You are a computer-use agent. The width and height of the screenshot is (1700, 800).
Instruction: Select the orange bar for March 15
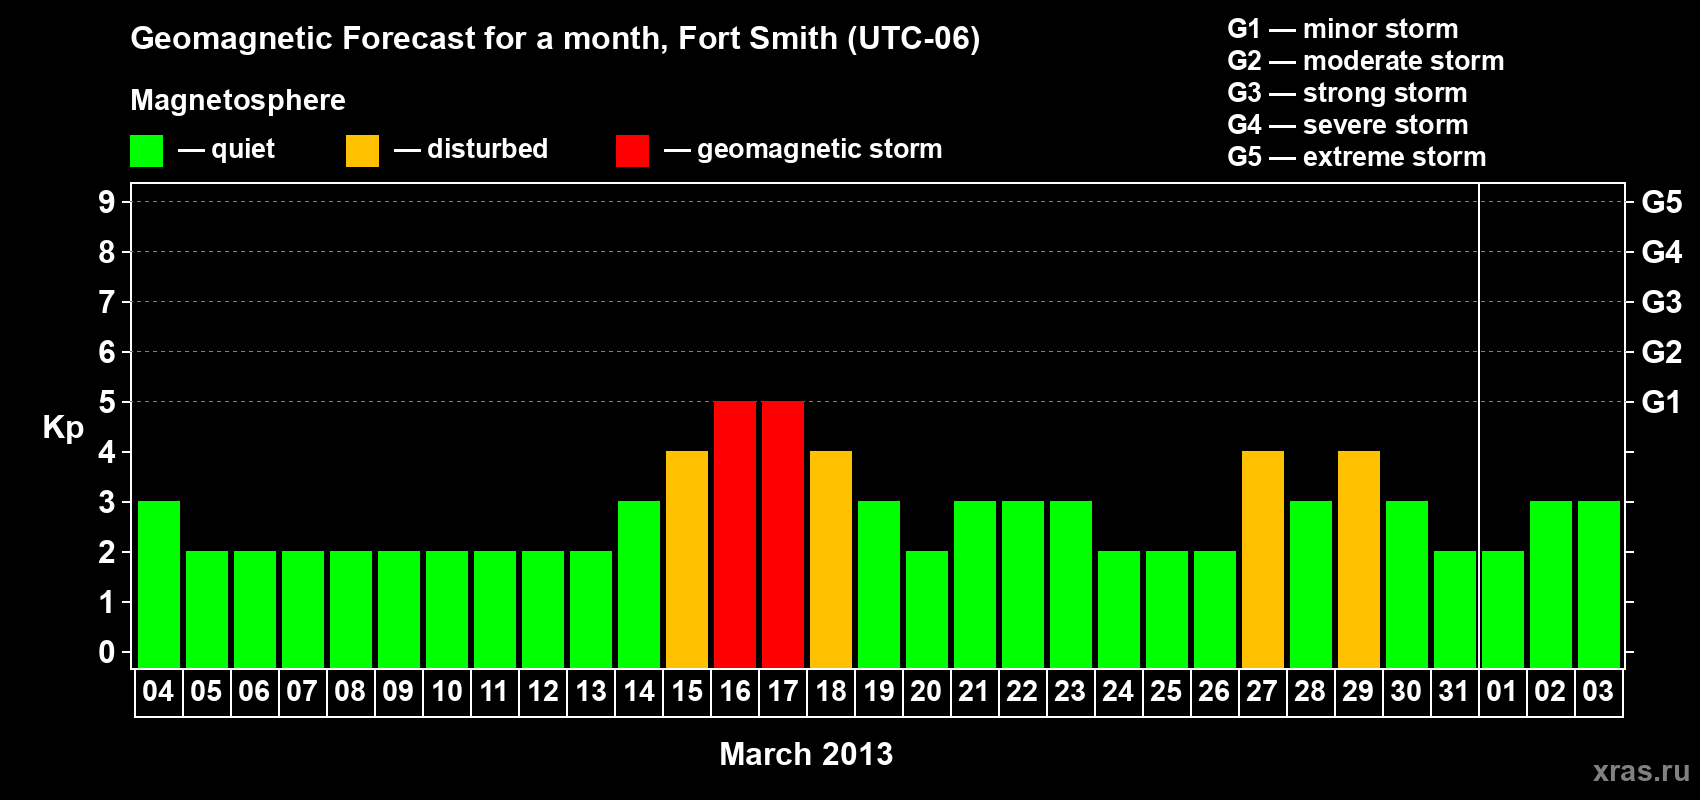pyautogui.click(x=687, y=559)
